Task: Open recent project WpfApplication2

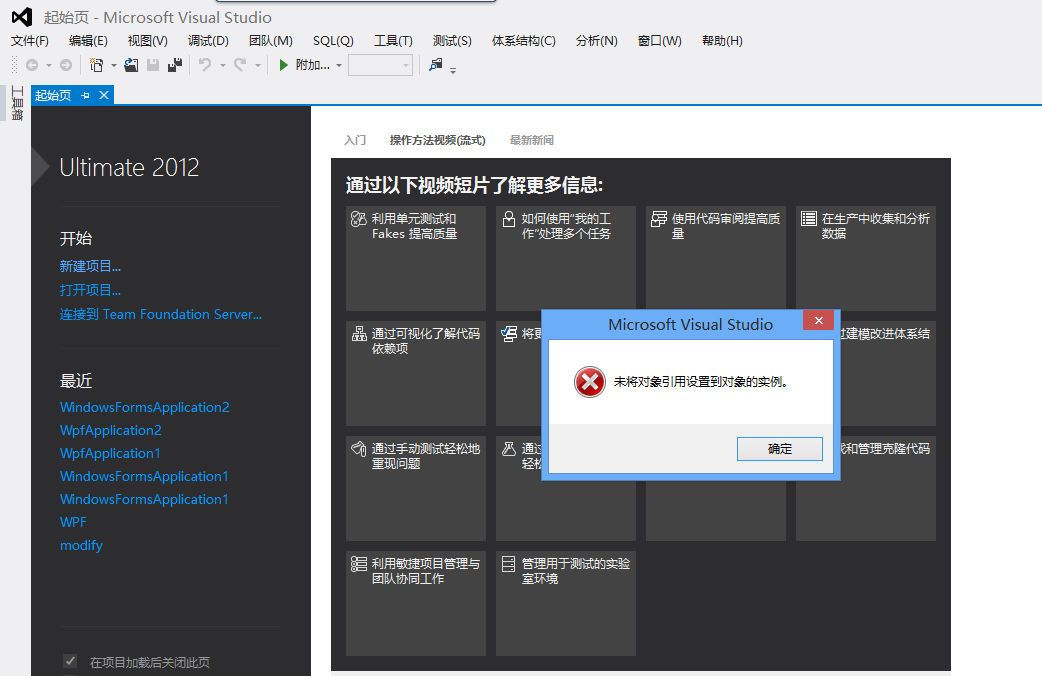Action: pos(110,430)
